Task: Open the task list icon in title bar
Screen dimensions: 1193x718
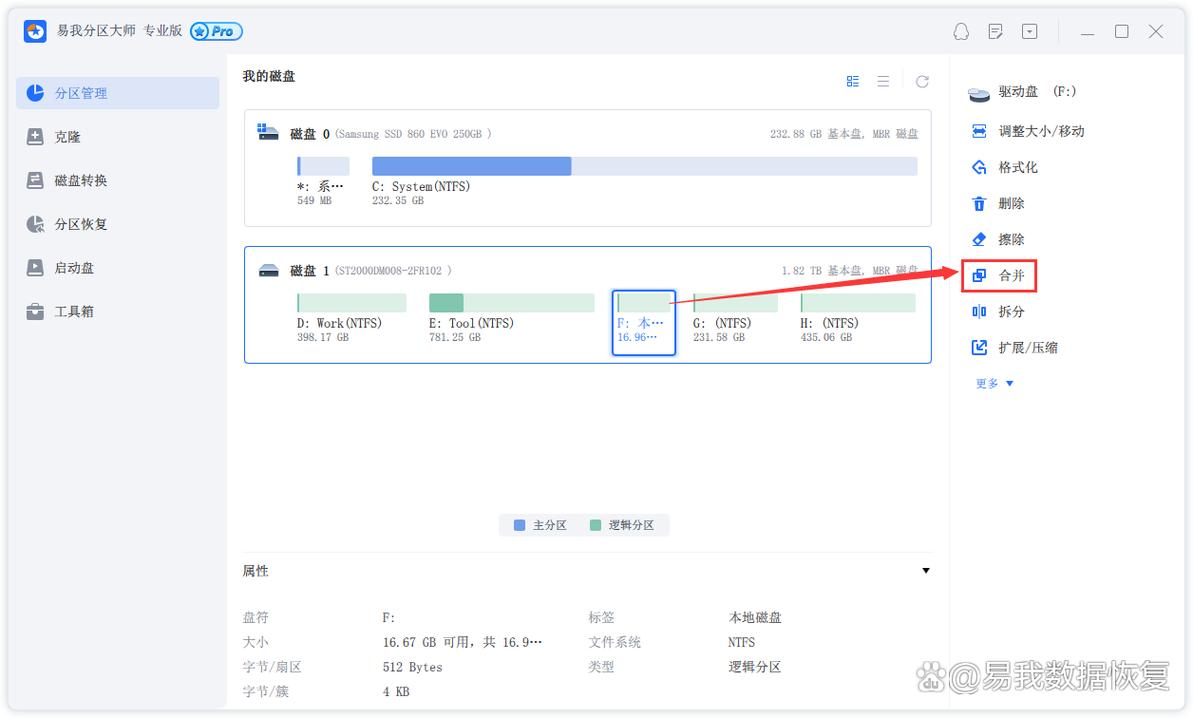Action: click(995, 32)
